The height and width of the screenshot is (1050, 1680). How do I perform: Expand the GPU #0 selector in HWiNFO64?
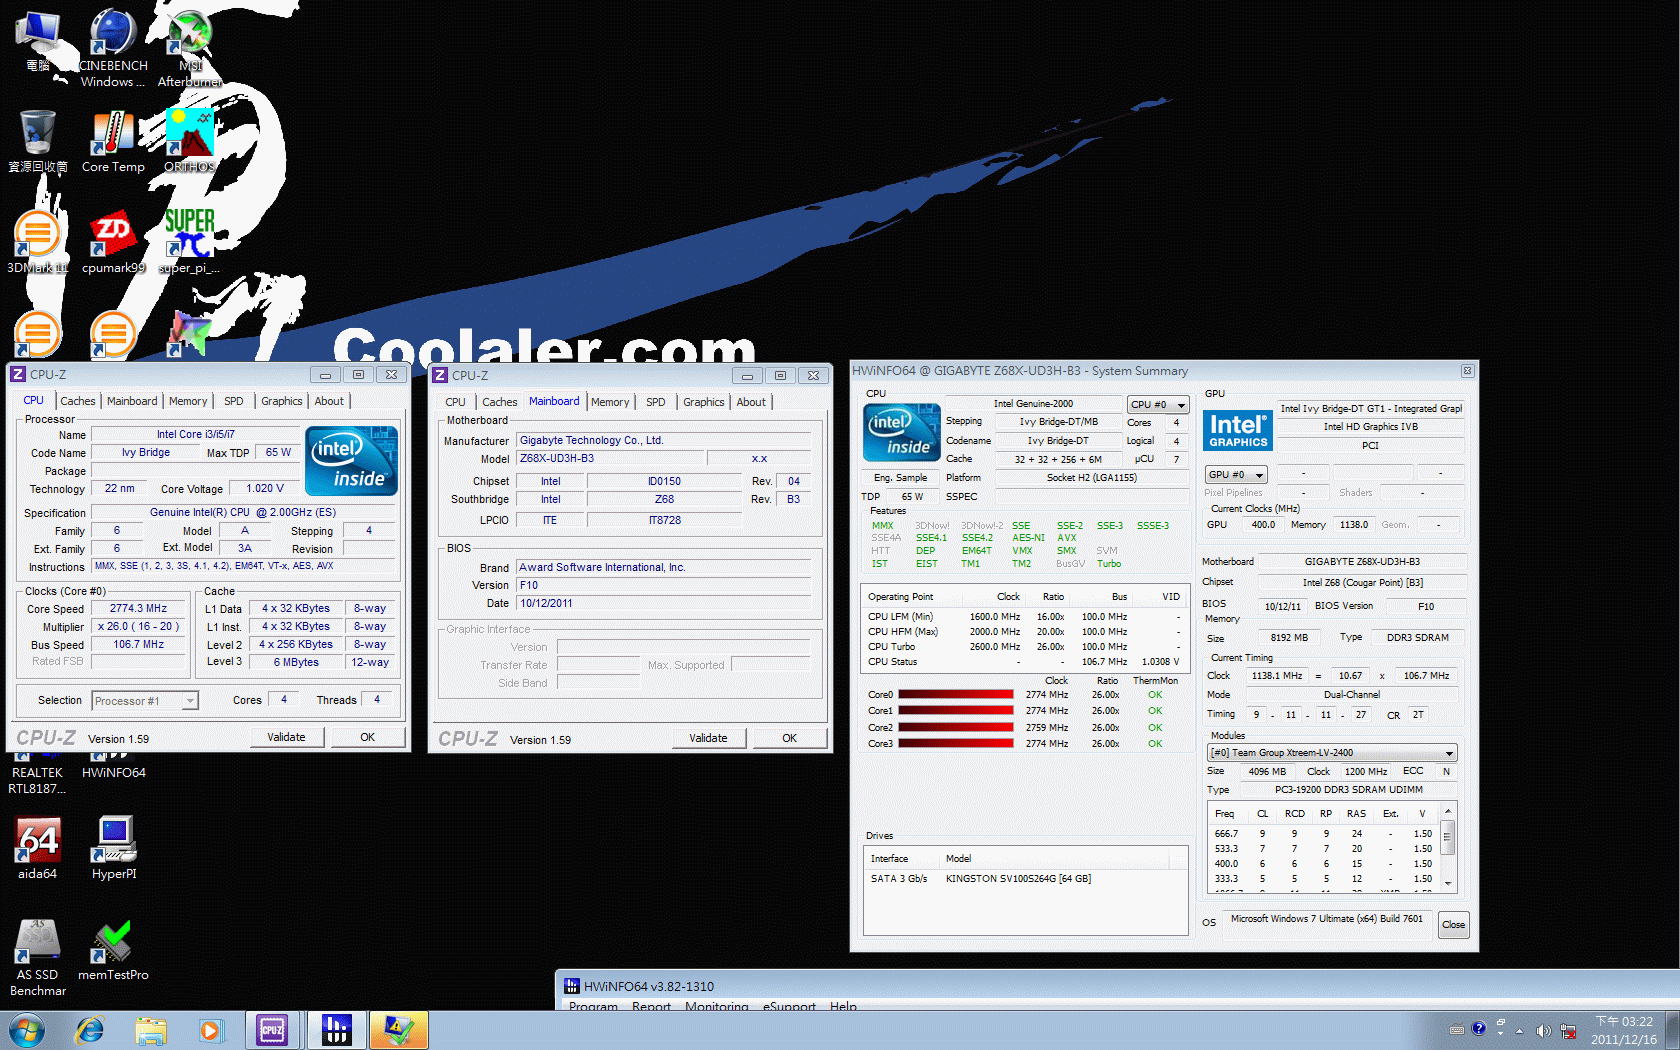coord(1236,475)
